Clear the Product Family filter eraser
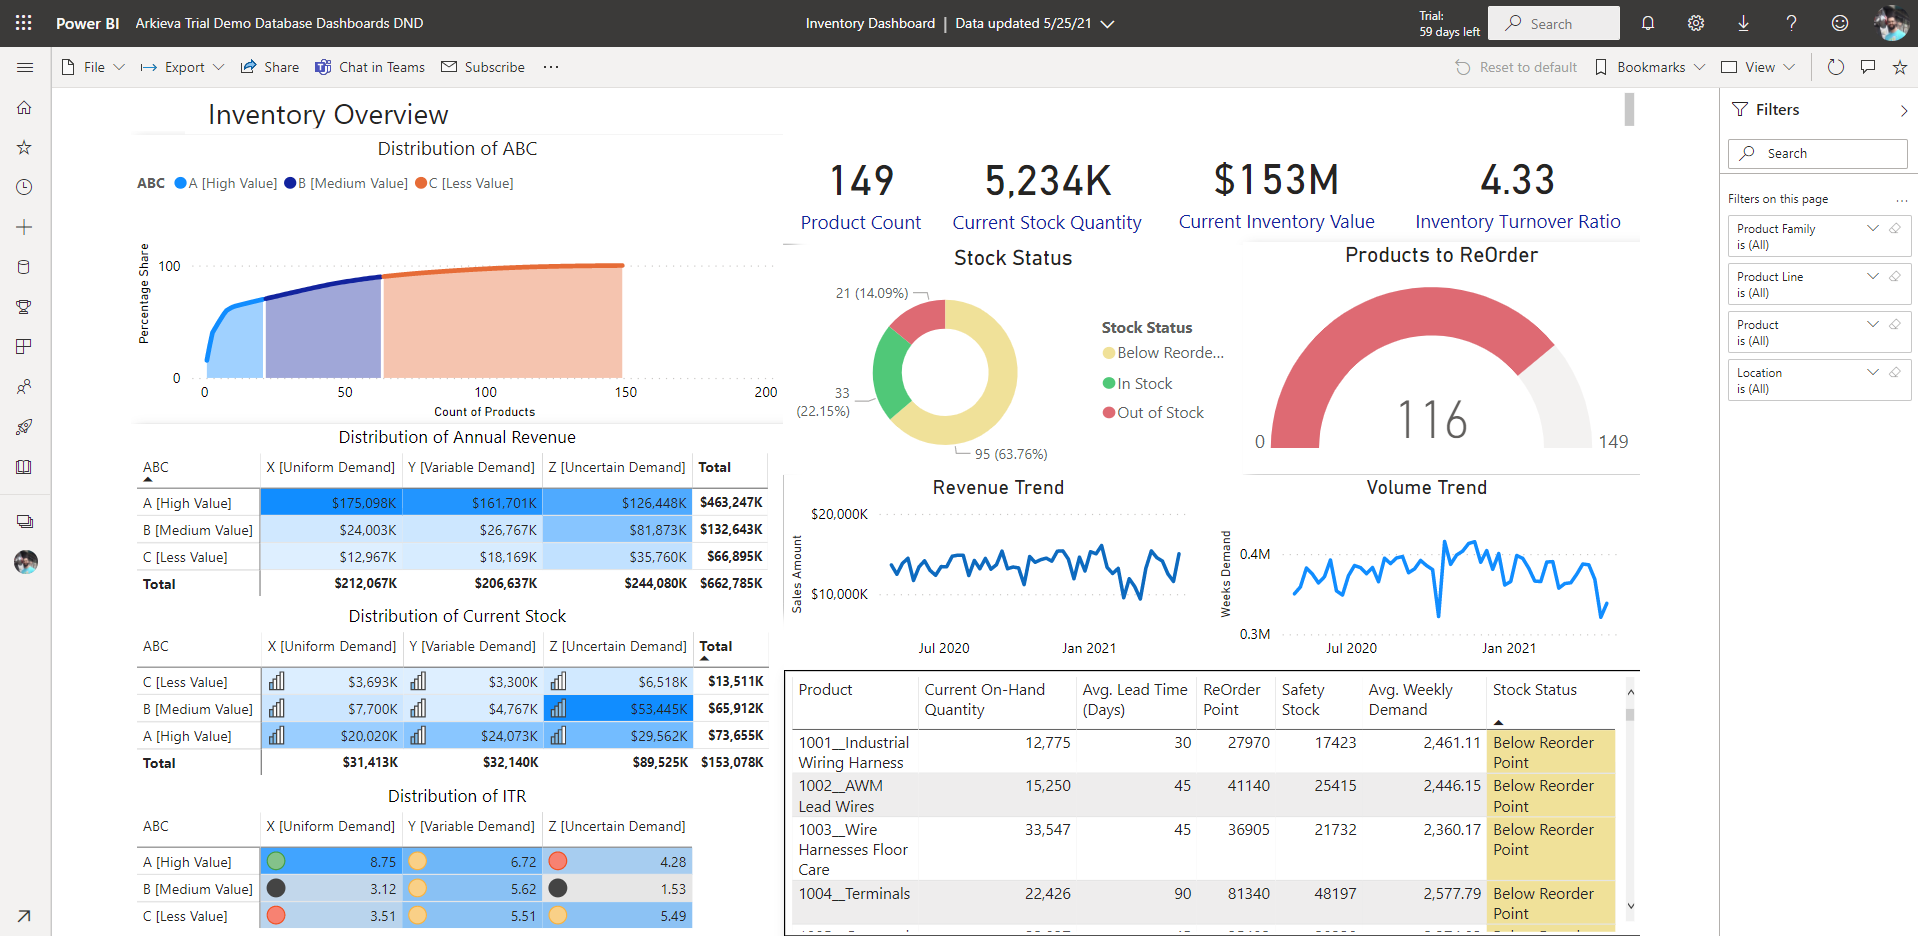This screenshot has width=1918, height=936. [1894, 228]
